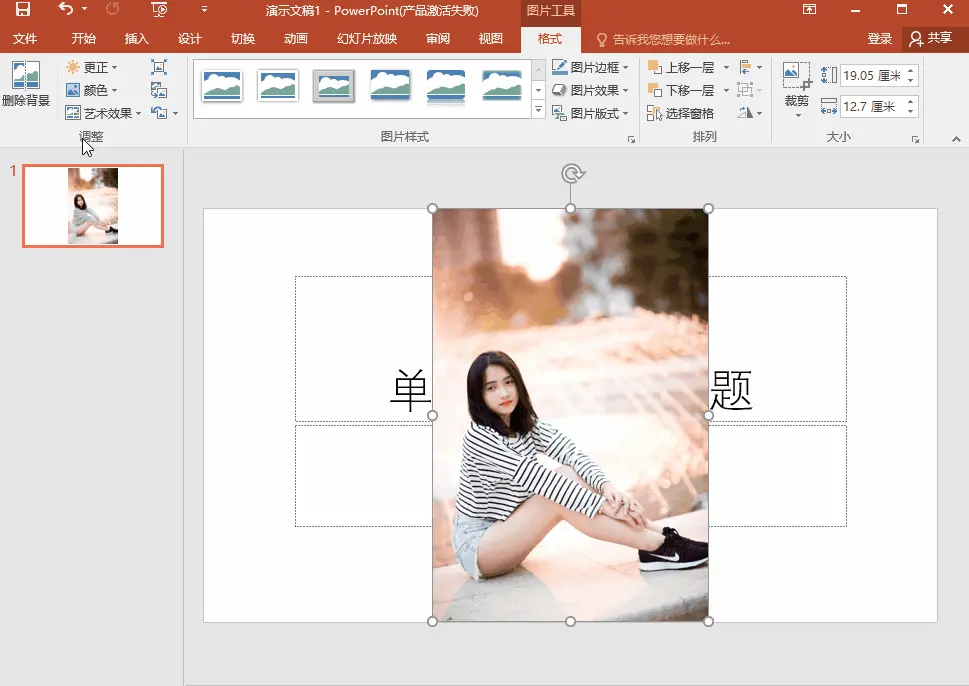This screenshot has height=686, width=969.
Task: Open the Animations (动画) tab
Action: 295,39
